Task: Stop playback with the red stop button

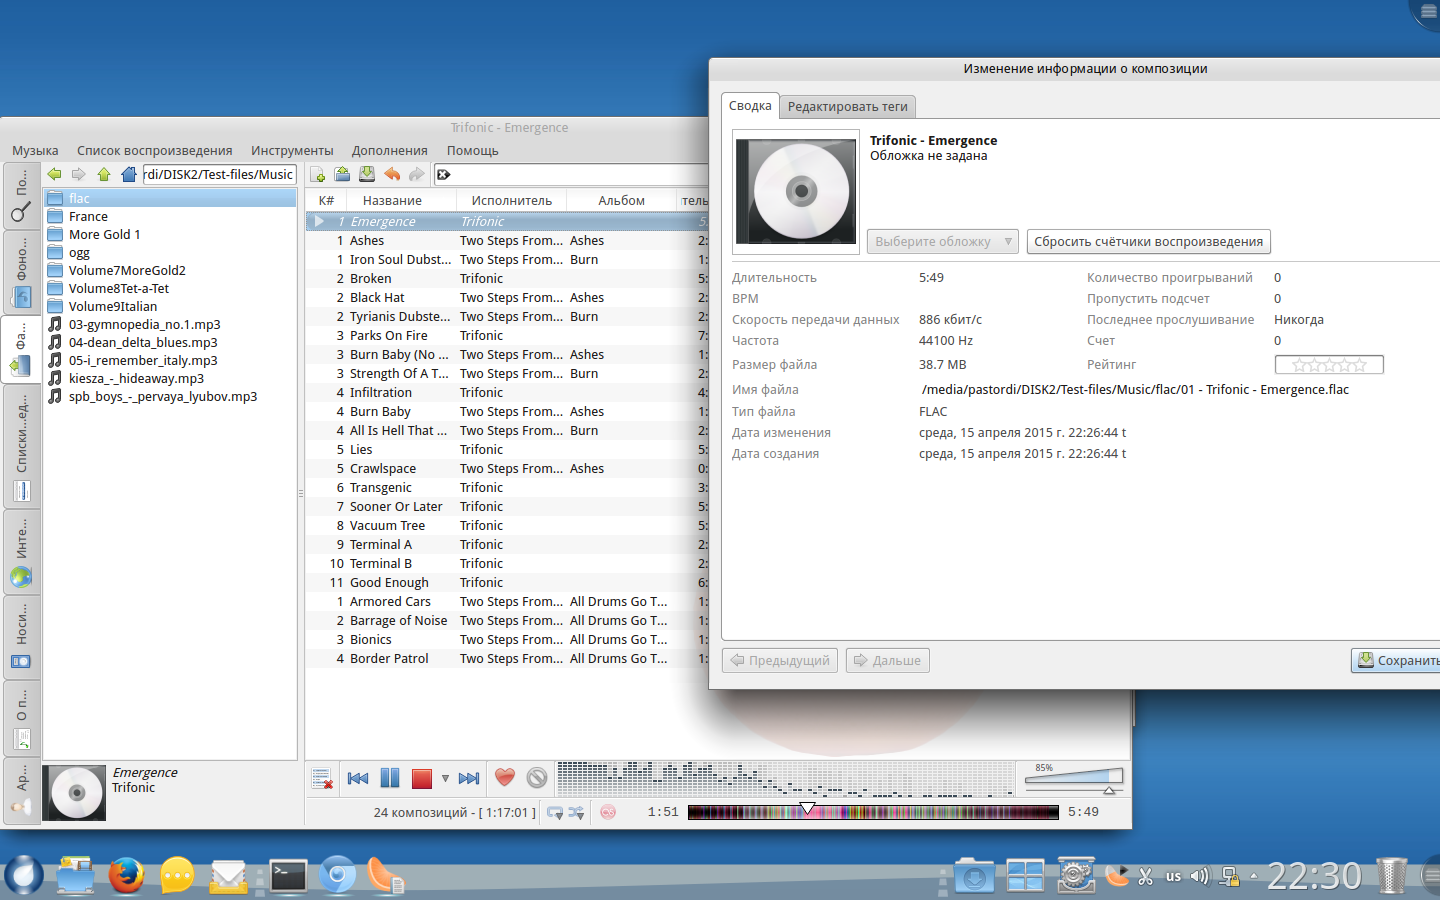Action: [x=421, y=778]
